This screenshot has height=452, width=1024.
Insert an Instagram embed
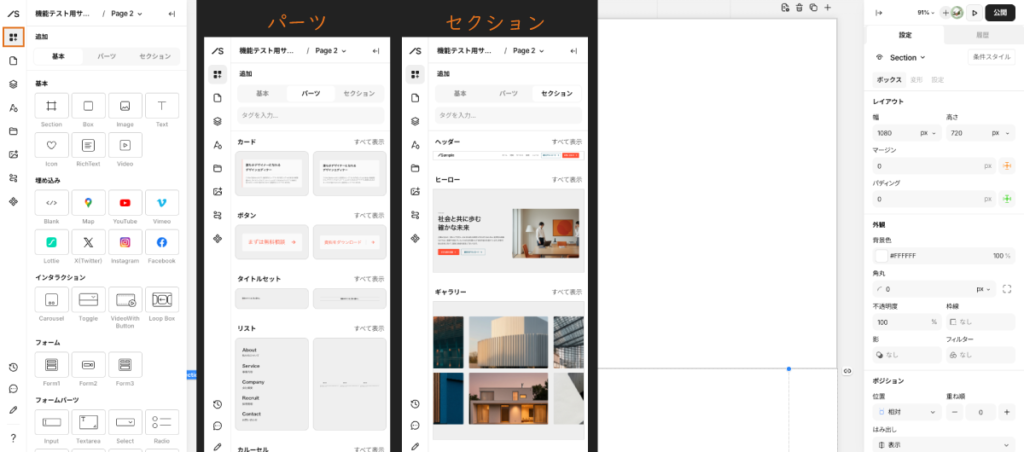(125, 242)
